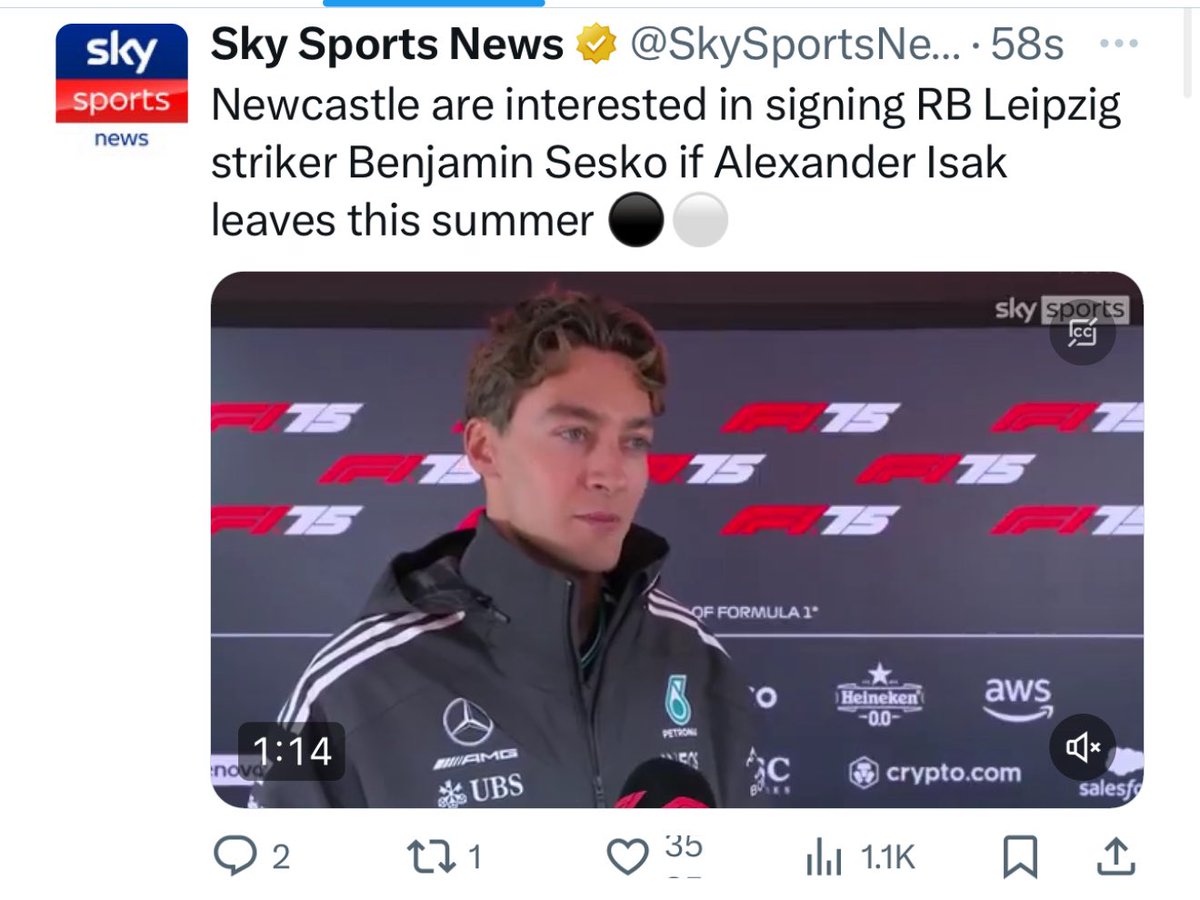Open view analytics bar chart icon

pyautogui.click(x=821, y=858)
